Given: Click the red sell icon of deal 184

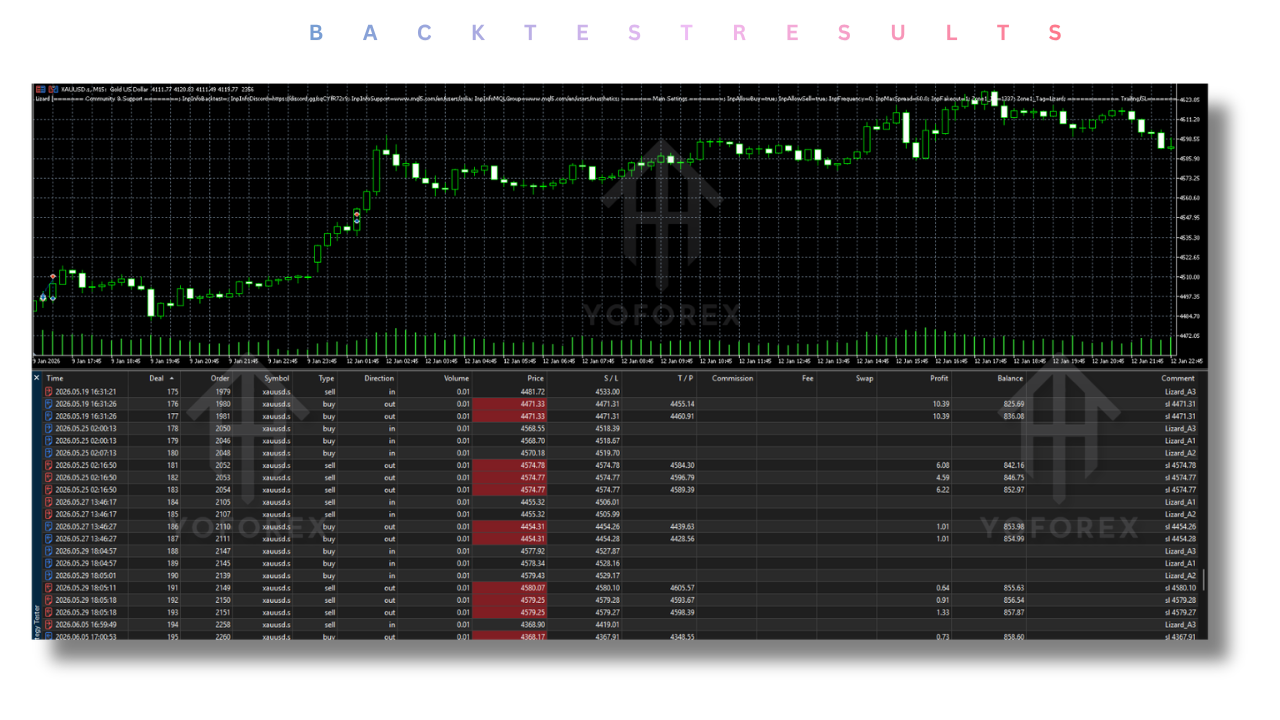Looking at the screenshot, I should (49, 502).
